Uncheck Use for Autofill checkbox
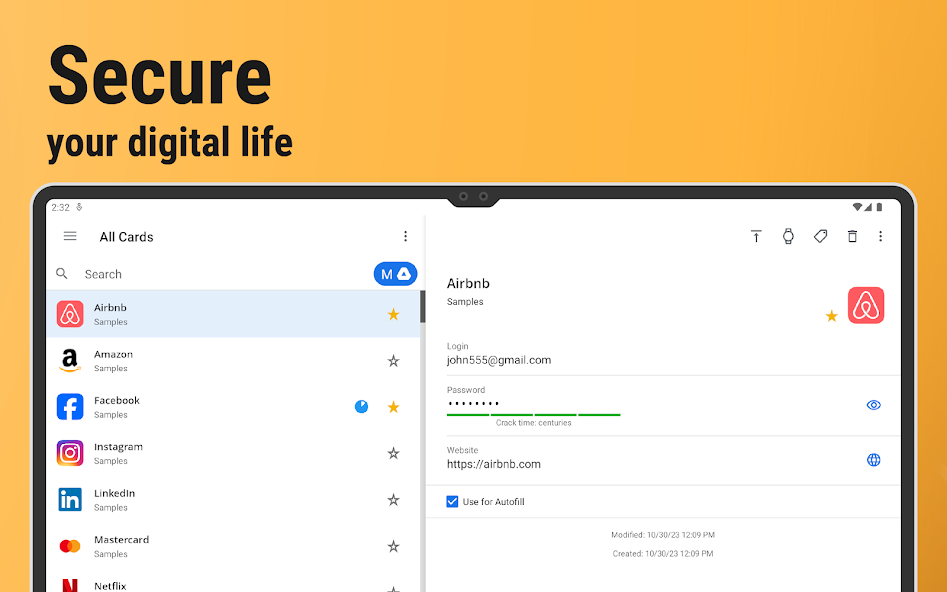947x592 pixels. [x=452, y=501]
